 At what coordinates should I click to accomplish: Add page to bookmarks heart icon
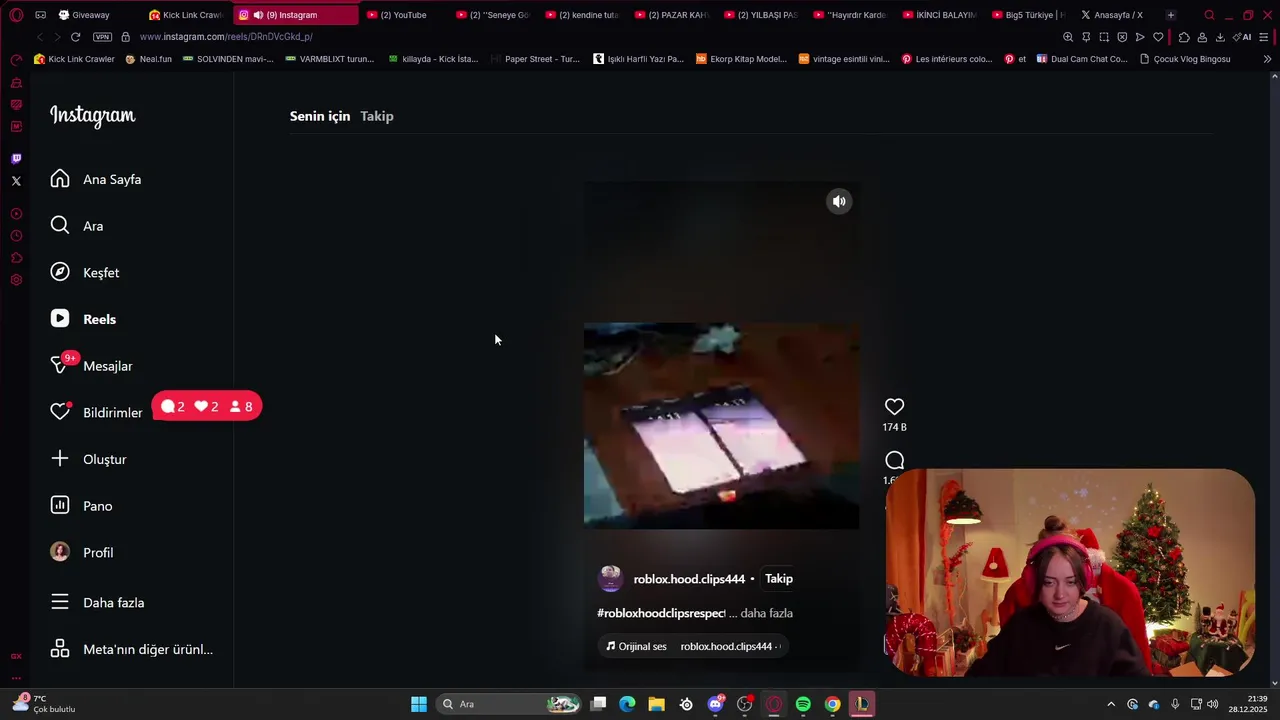1158,37
